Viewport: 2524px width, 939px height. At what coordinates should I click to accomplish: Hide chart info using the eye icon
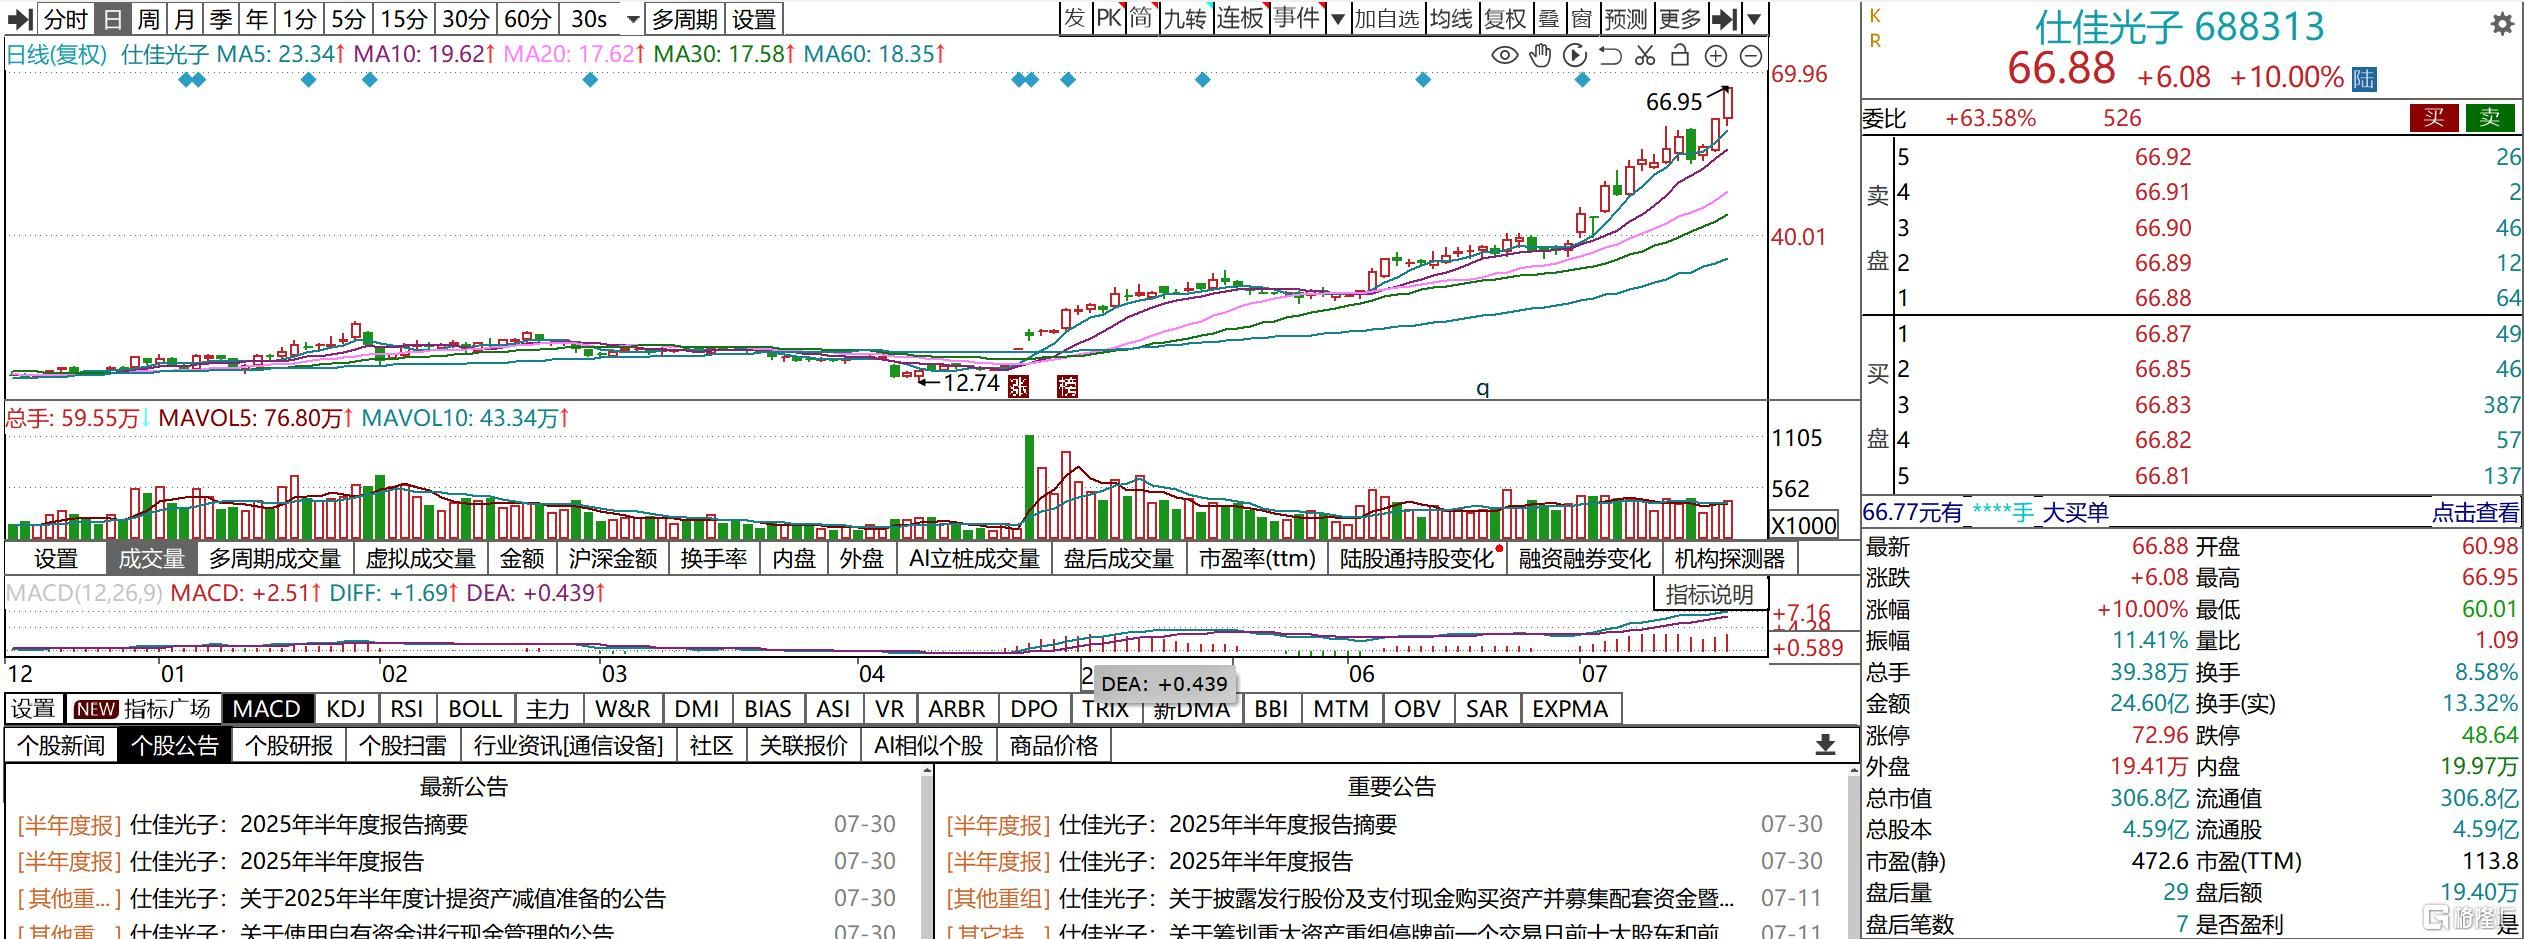(x=1504, y=57)
